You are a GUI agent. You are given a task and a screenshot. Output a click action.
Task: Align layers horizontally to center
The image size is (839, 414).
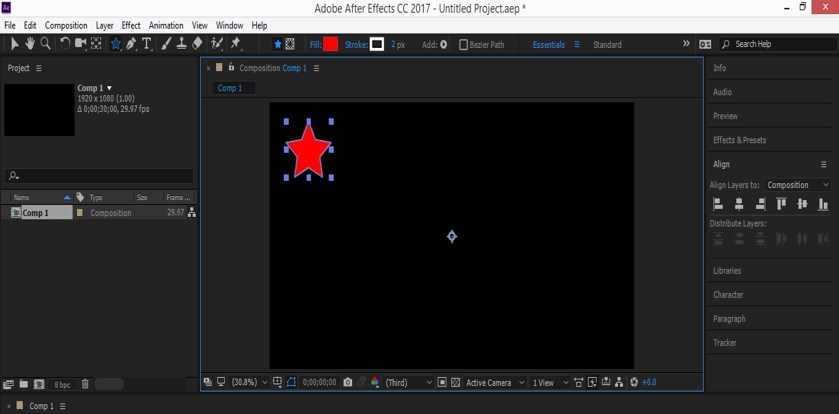(739, 204)
